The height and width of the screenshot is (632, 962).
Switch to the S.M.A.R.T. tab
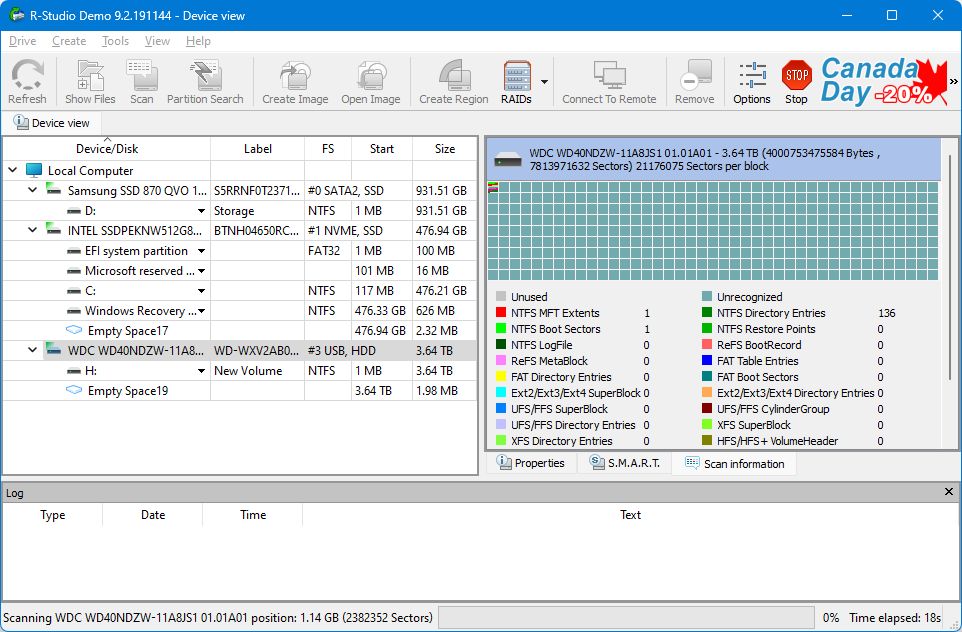pos(625,463)
